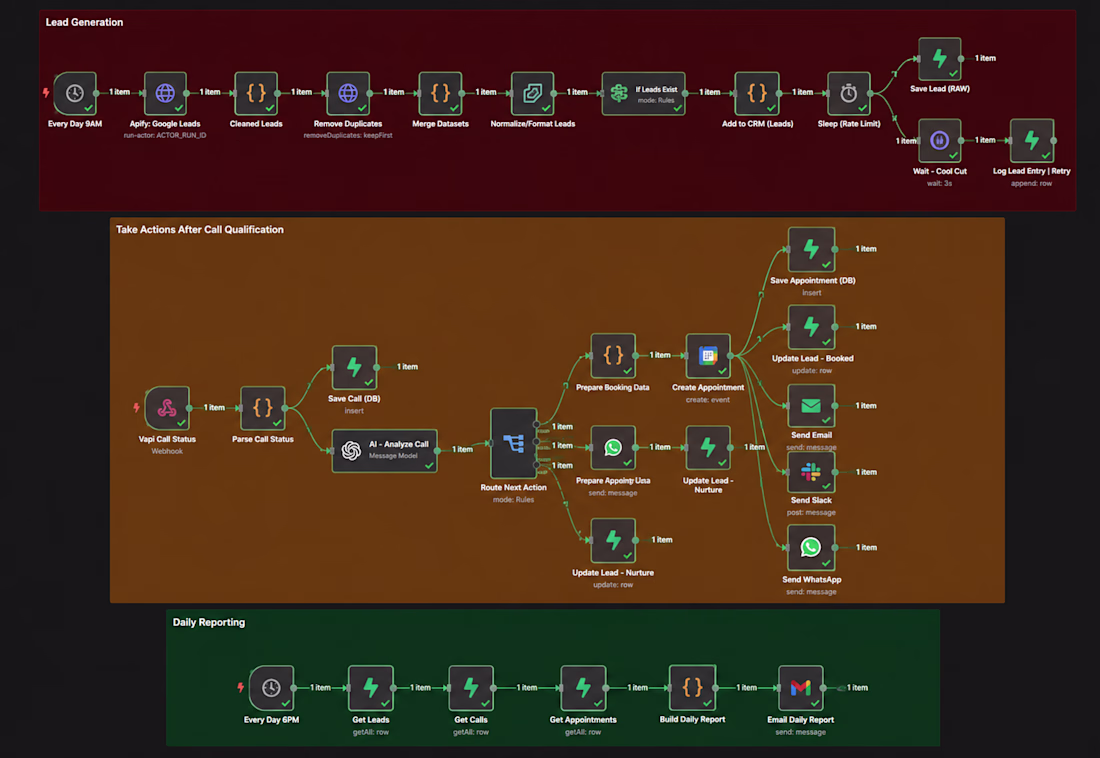This screenshot has width=1100, height=758.
Task: Select the Send WhatsApp node
Action: (812, 548)
